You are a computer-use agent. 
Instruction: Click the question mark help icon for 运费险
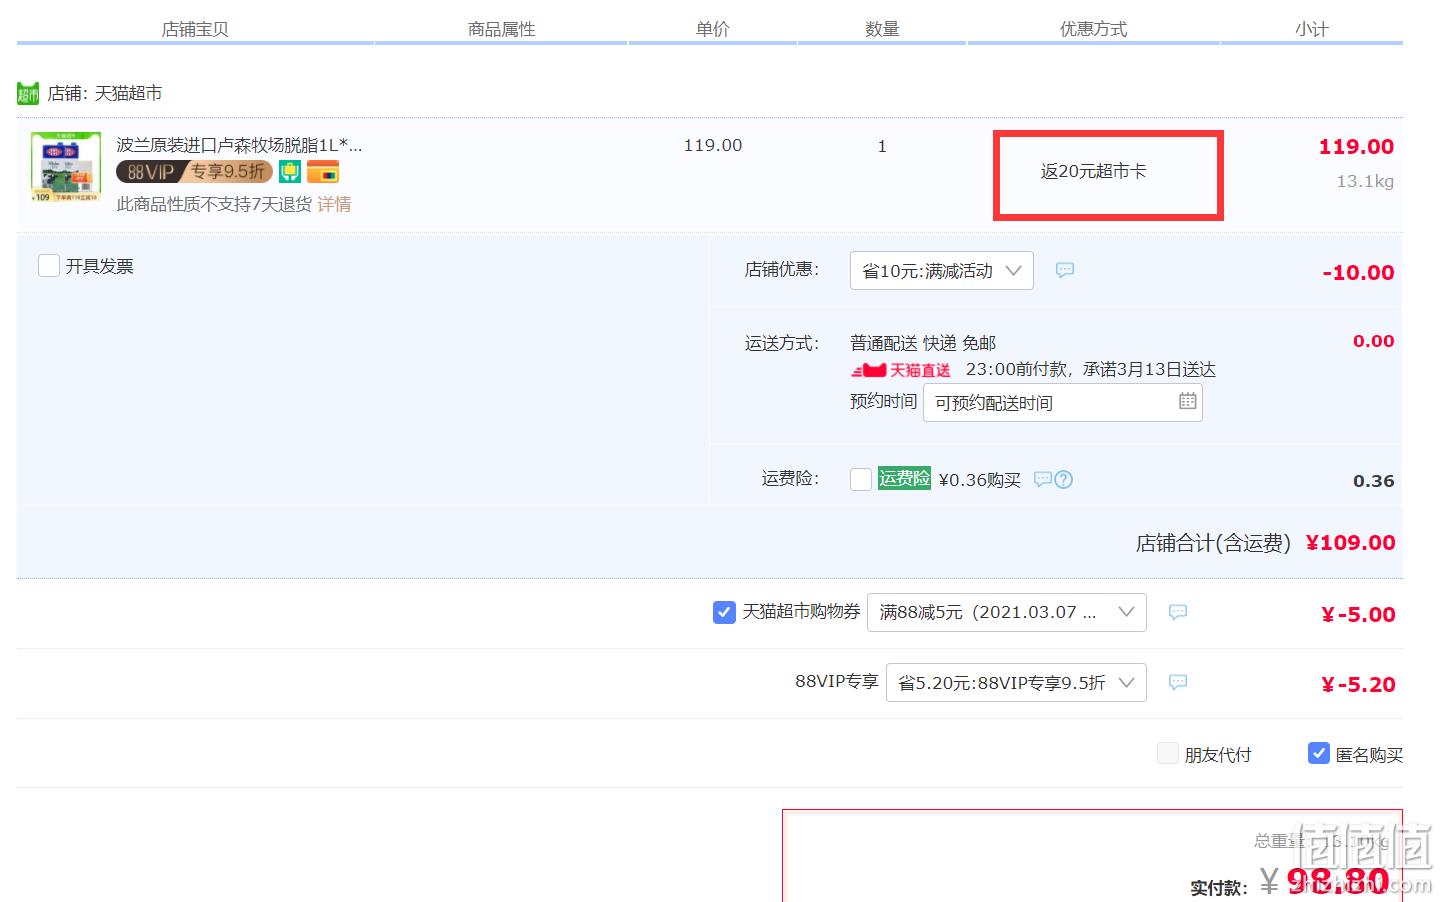click(x=1064, y=480)
